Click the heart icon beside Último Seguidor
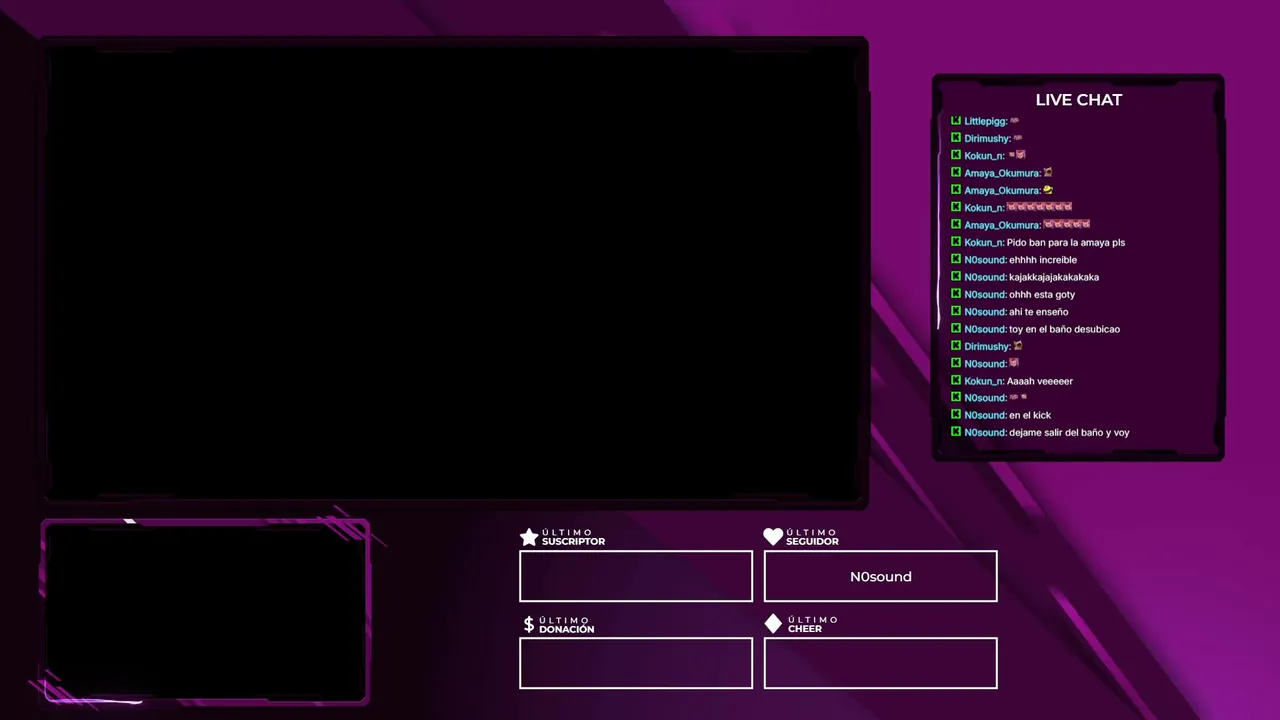 pos(773,537)
